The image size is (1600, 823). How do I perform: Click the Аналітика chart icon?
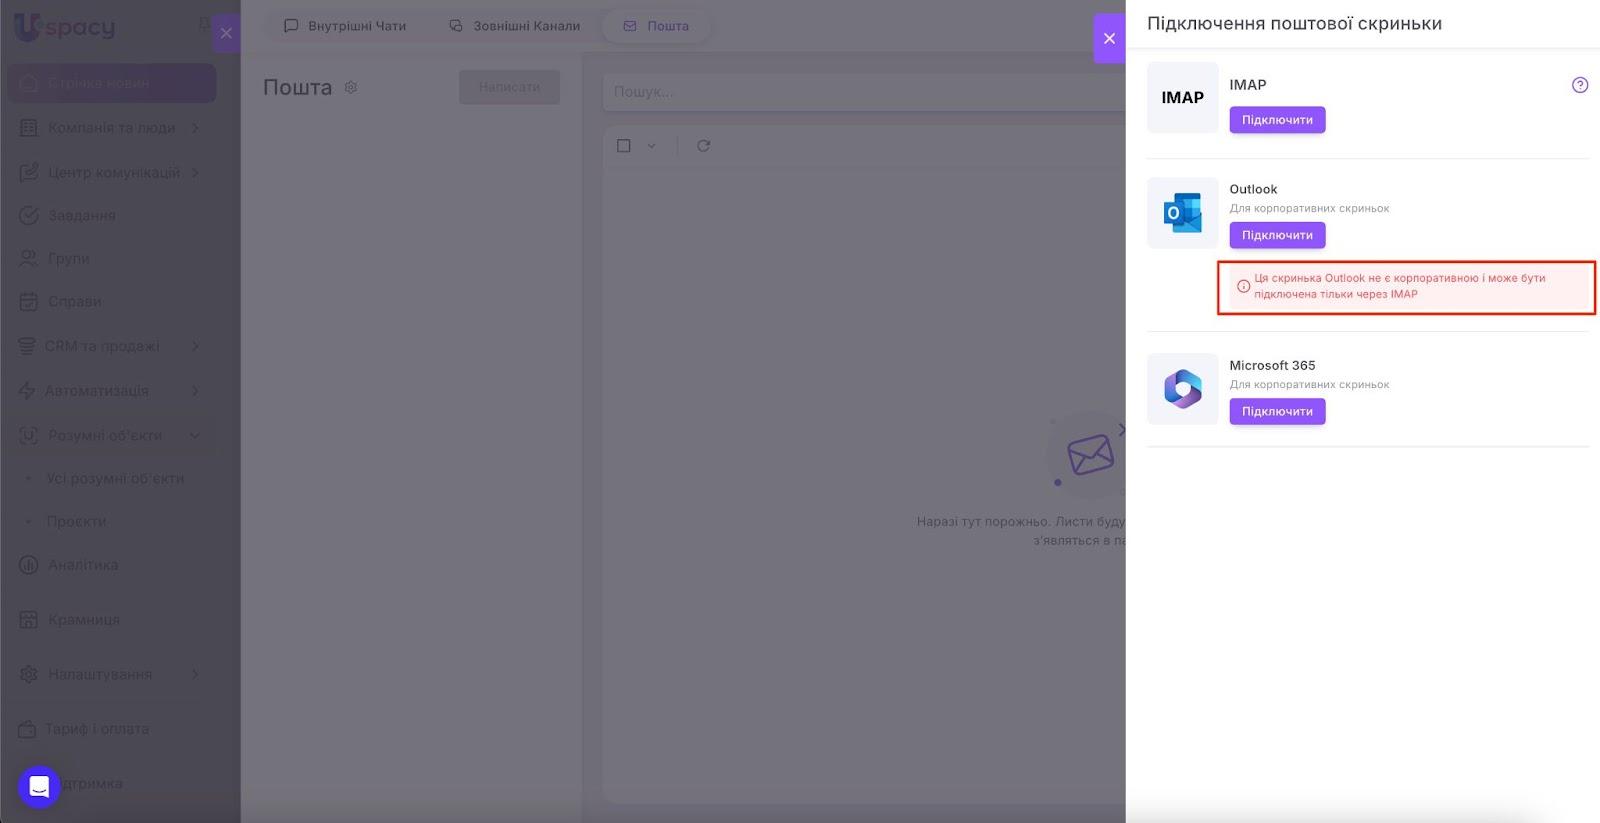[29, 565]
